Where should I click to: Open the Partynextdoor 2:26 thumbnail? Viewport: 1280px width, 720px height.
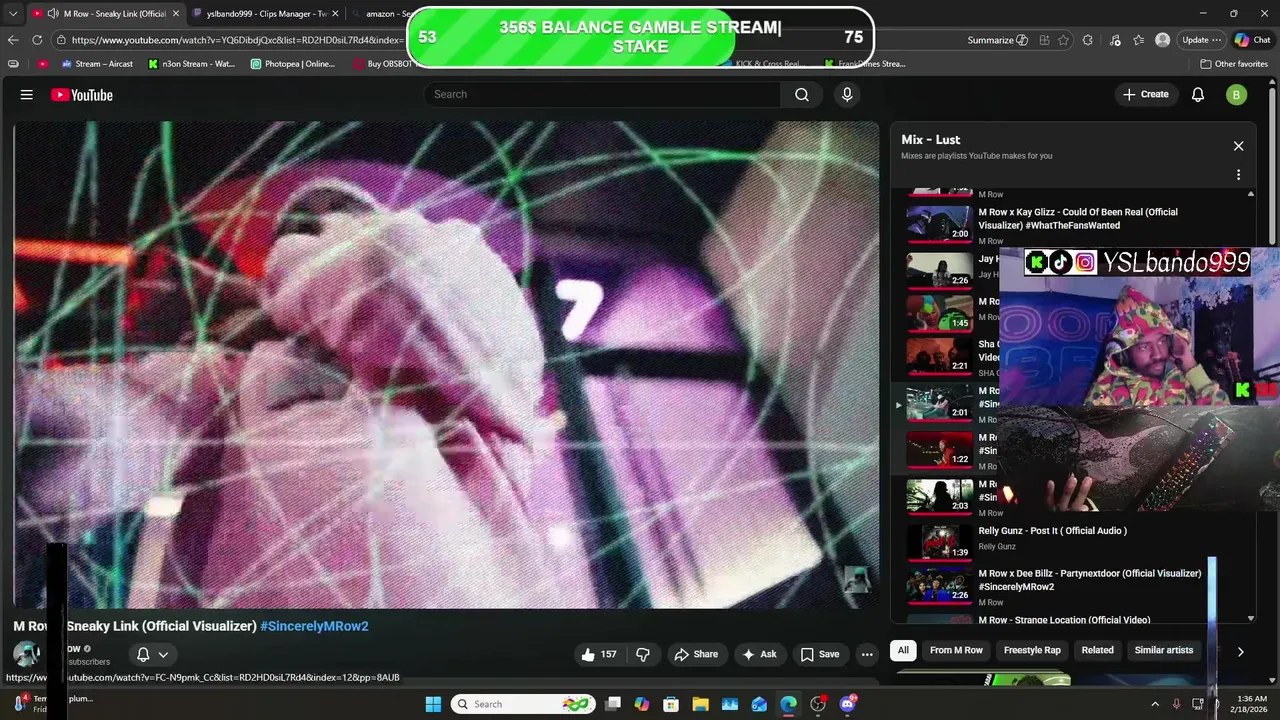pos(939,585)
